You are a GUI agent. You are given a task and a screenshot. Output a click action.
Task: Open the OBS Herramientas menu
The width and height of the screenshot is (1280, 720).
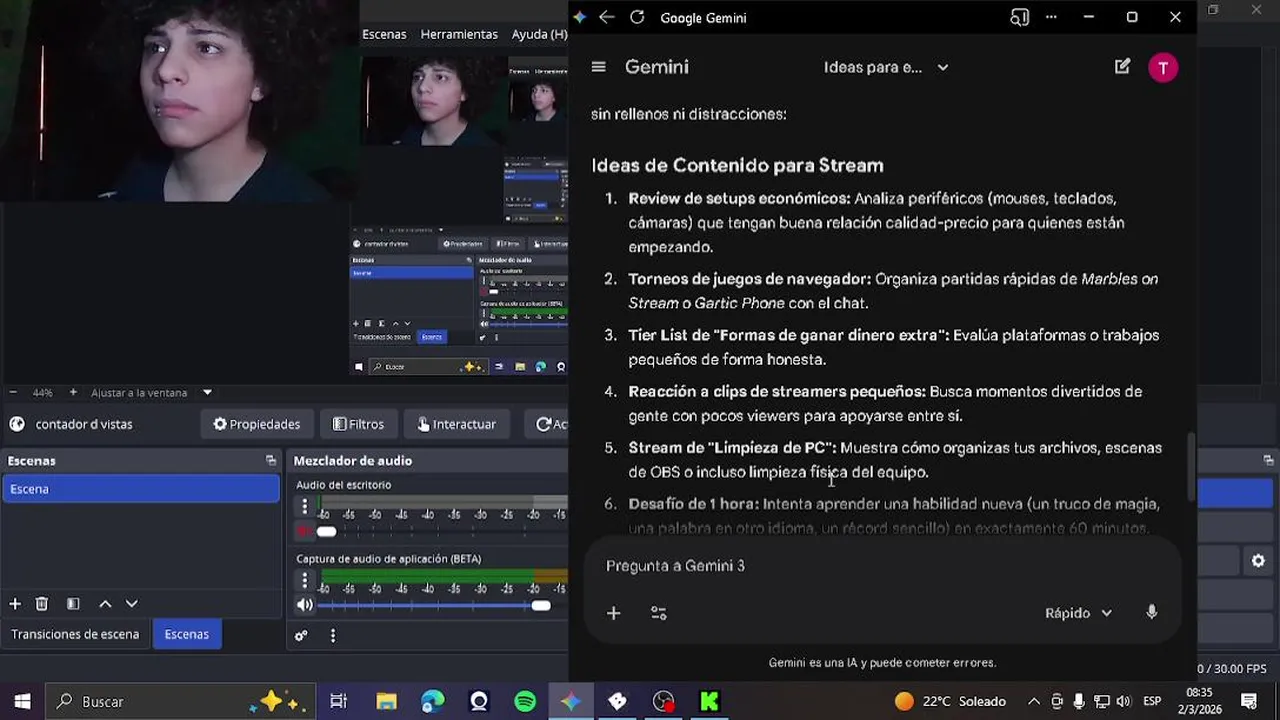(459, 34)
